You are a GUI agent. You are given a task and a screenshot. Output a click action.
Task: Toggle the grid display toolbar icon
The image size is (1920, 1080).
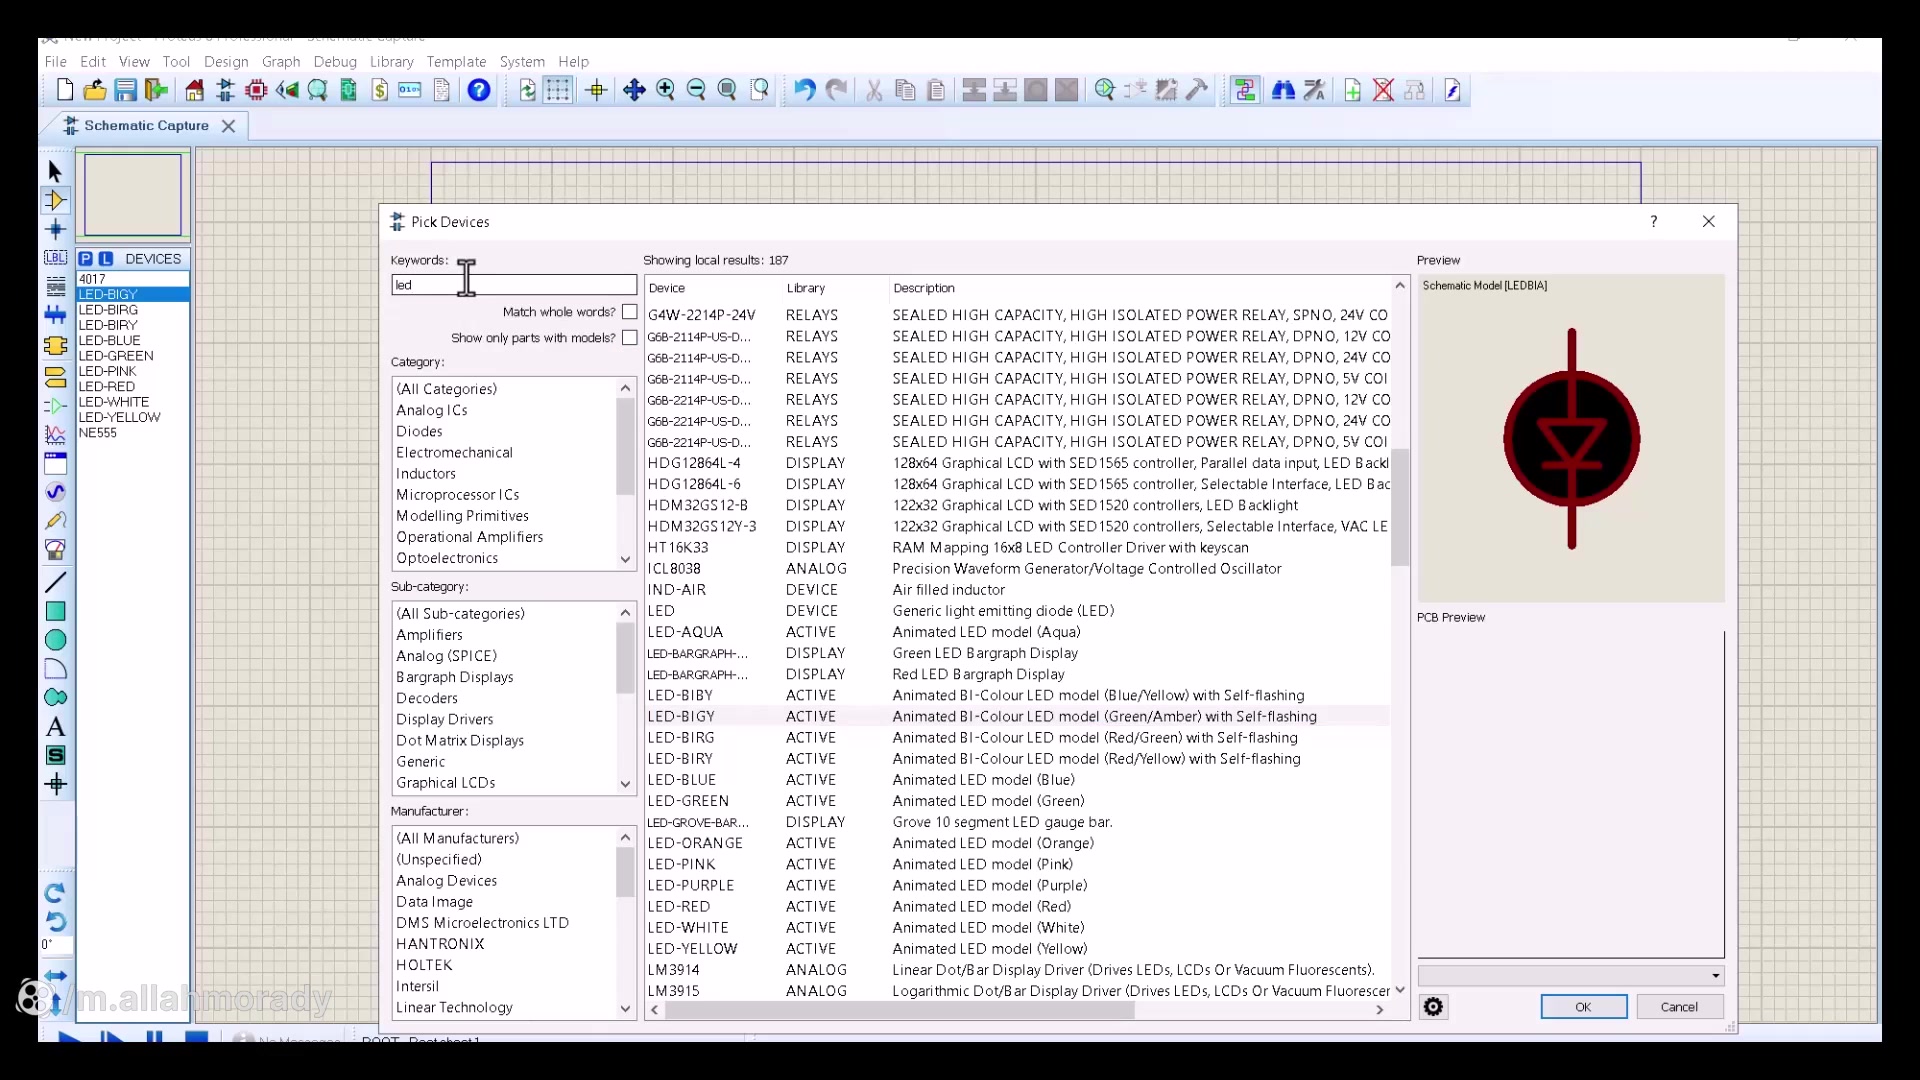click(x=558, y=91)
